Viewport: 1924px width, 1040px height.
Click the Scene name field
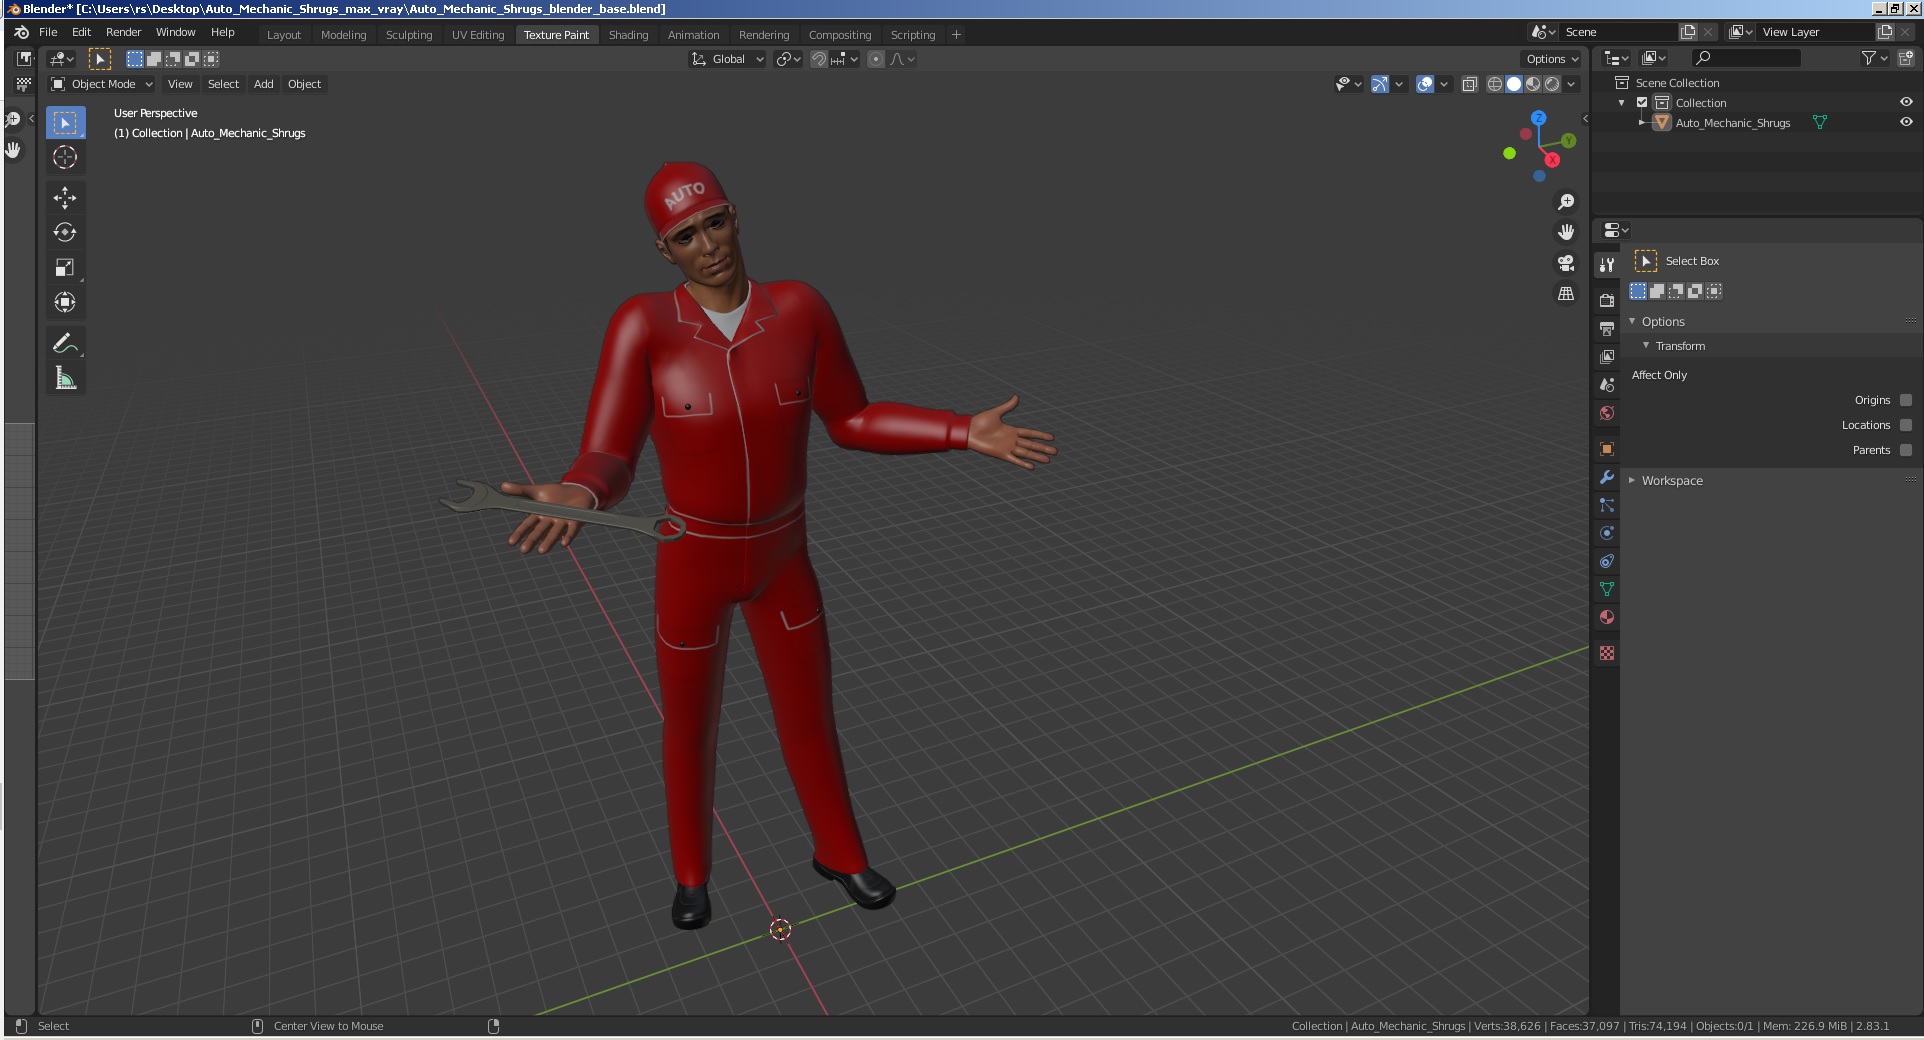[x=1618, y=32]
